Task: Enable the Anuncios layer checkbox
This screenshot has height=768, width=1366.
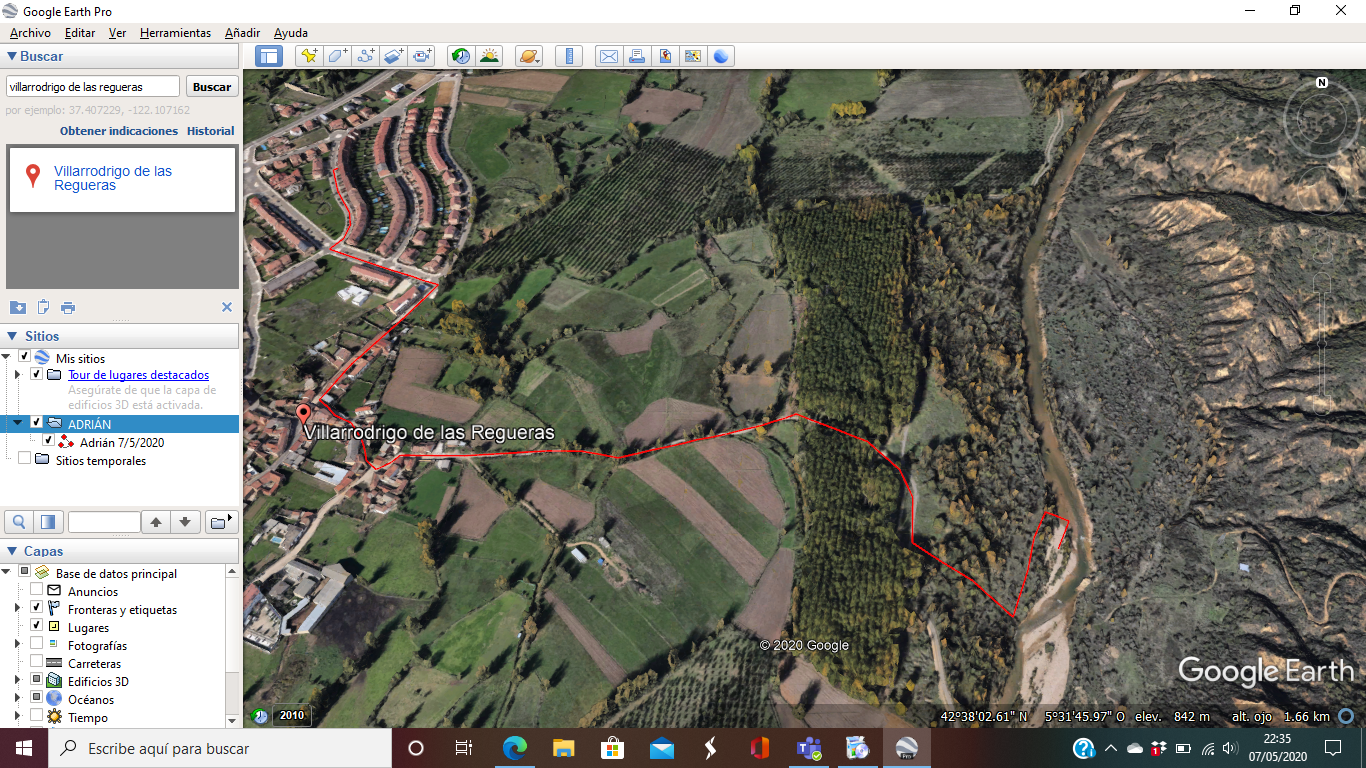Action: 37,591
